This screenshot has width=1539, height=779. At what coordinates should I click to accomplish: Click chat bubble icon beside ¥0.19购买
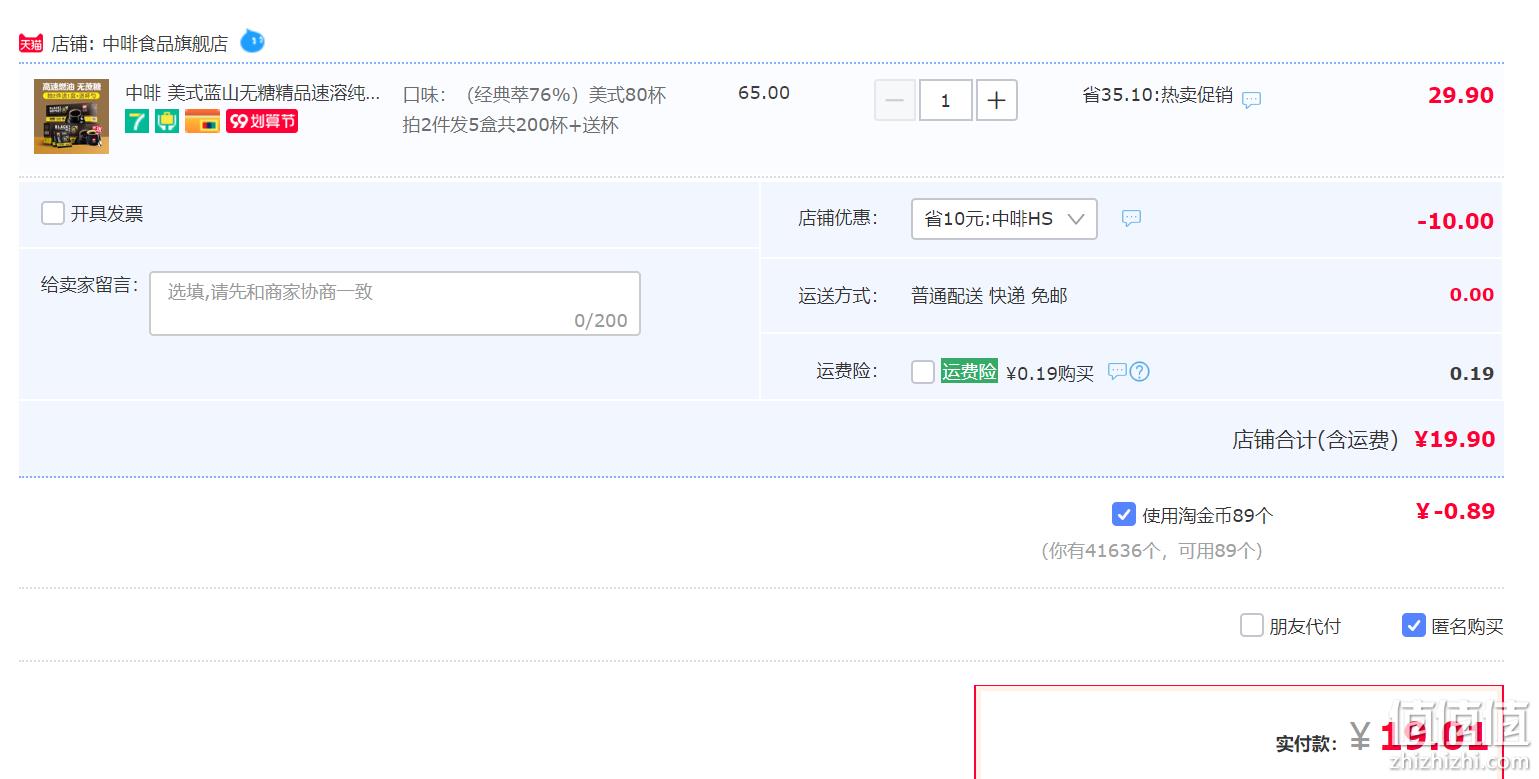pyautogui.click(x=1117, y=371)
